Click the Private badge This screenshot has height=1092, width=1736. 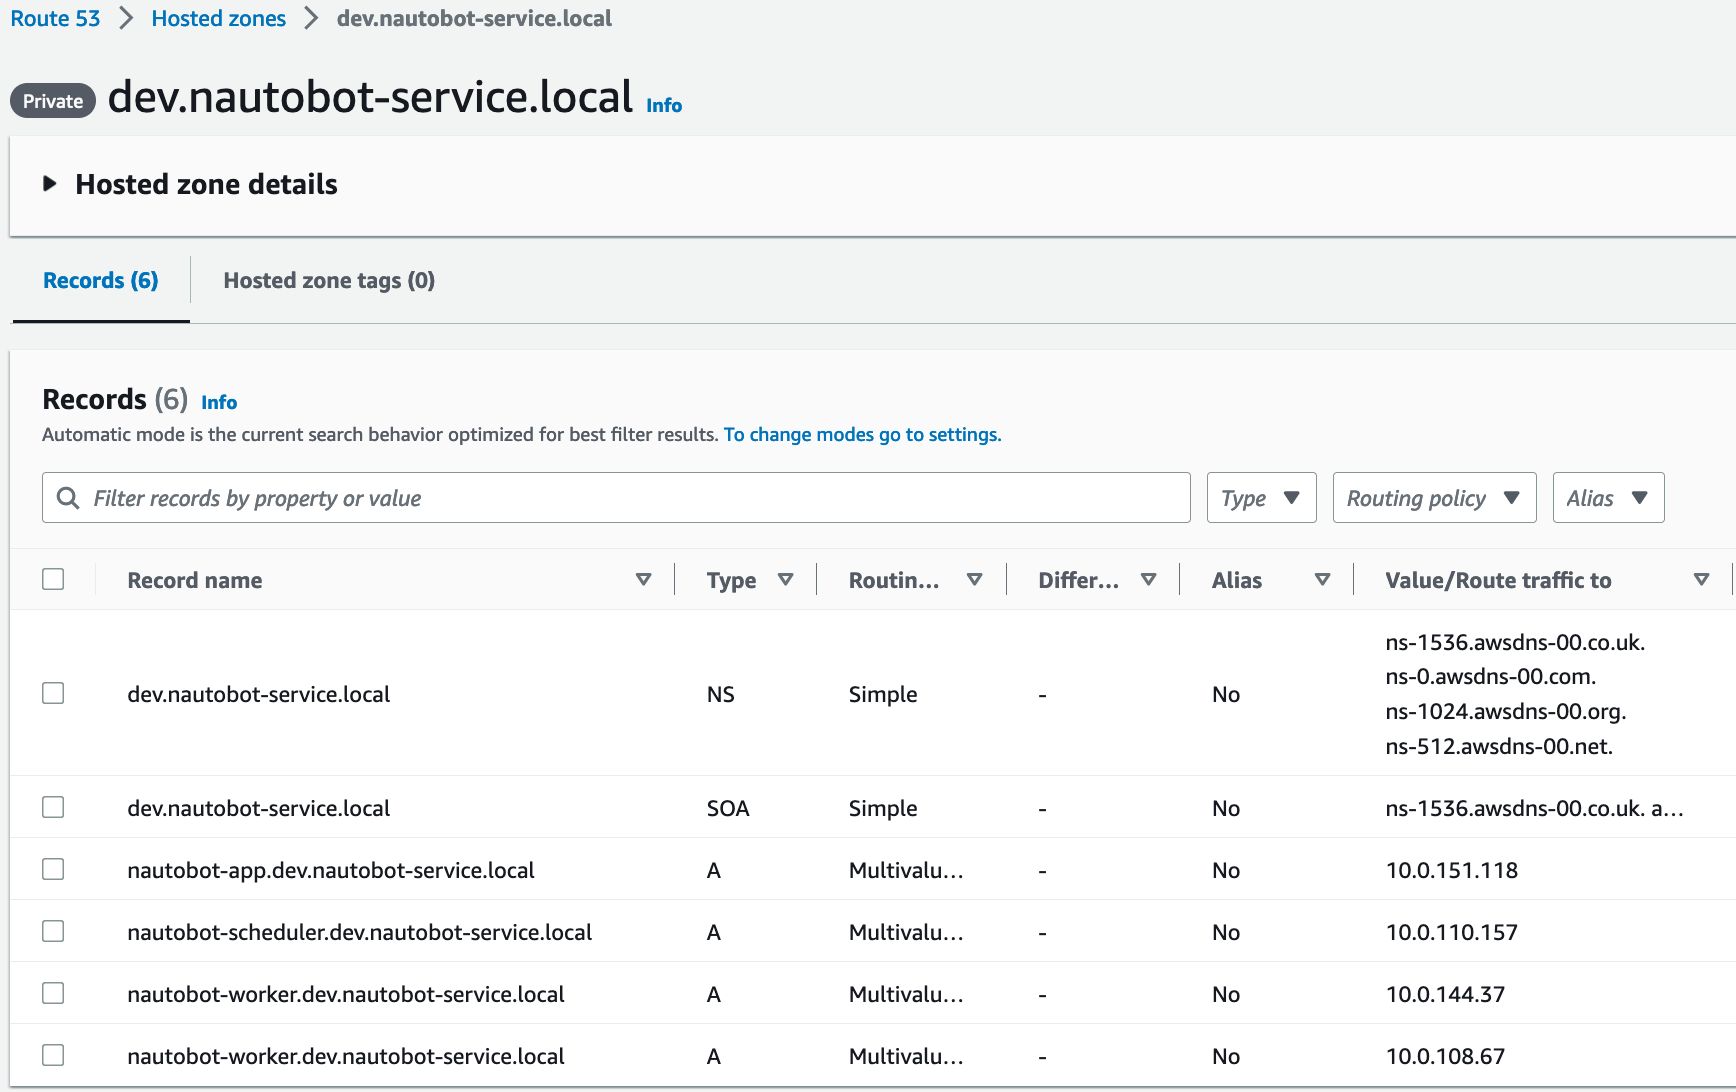(53, 101)
